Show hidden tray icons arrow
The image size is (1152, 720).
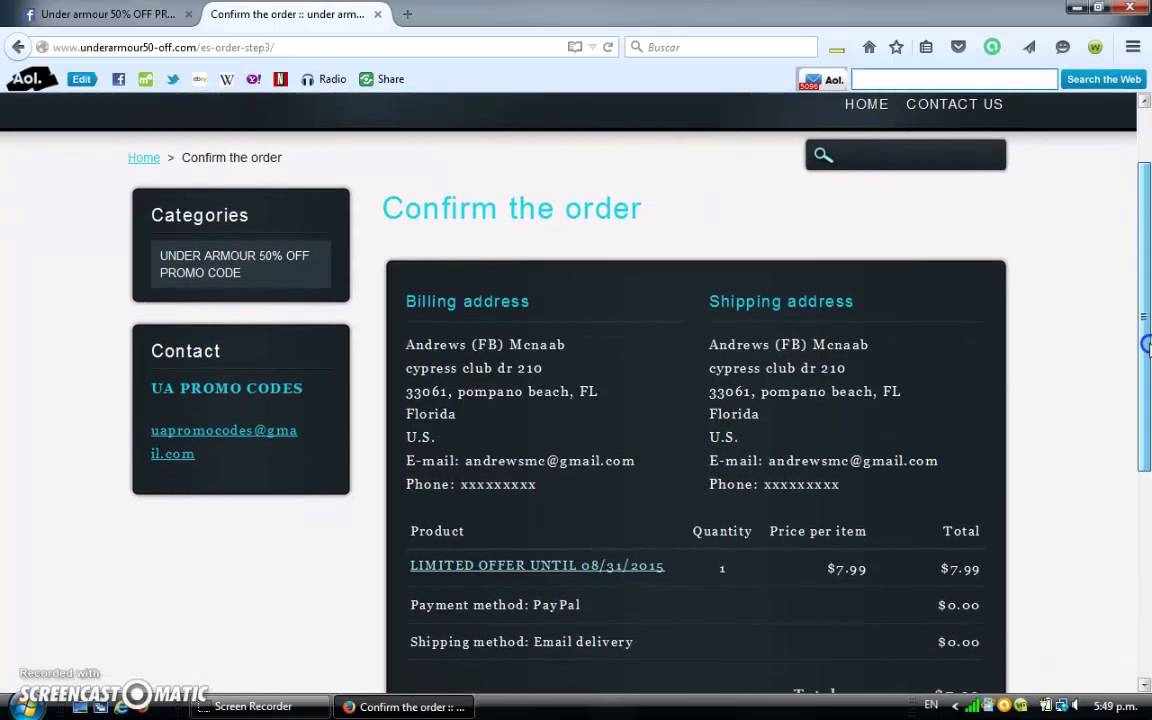tap(954, 706)
